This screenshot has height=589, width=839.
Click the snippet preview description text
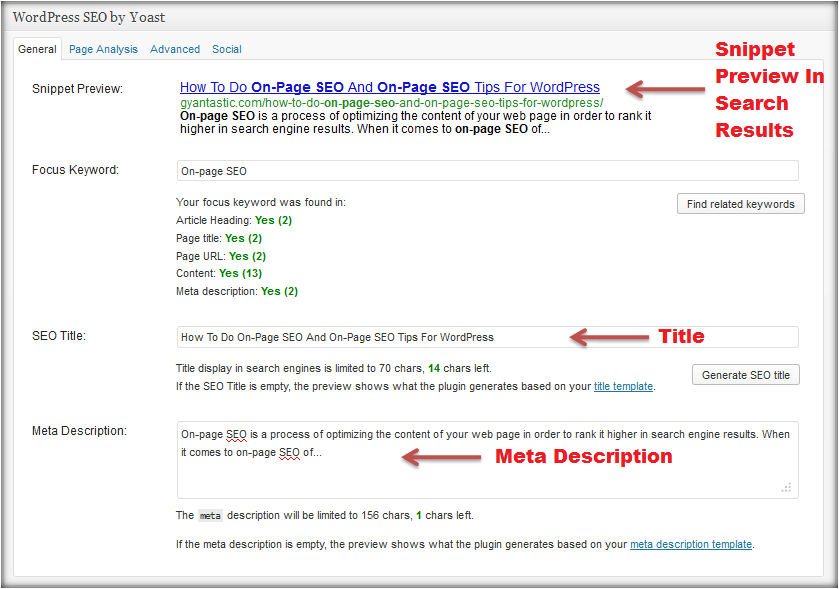click(416, 123)
